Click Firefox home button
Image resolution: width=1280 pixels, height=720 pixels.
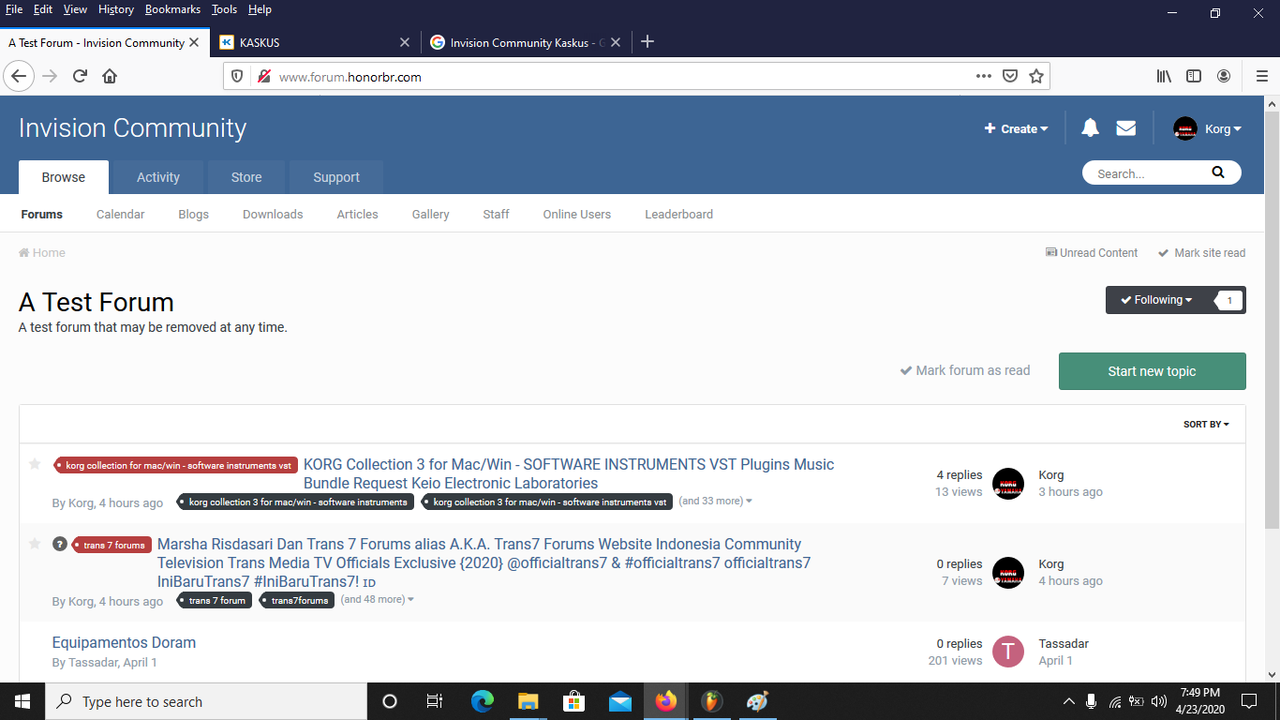click(110, 76)
